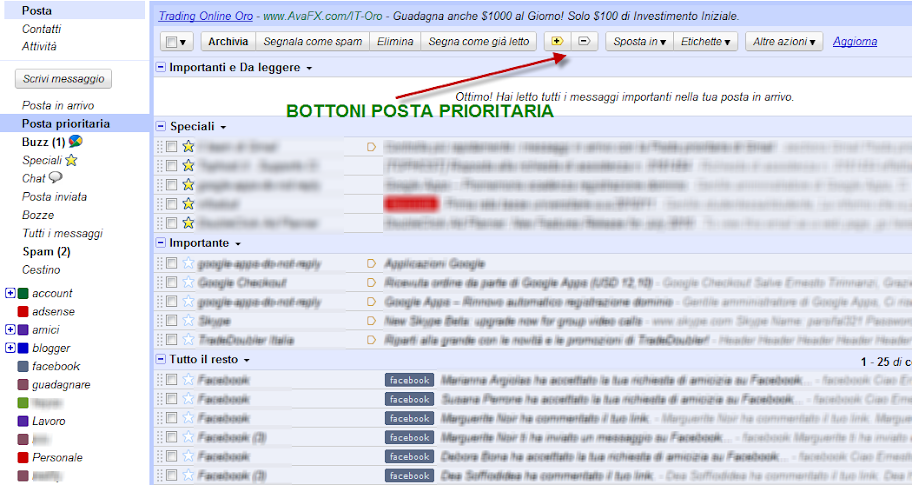Screen dimensions: 912x485
Task: Click the red adsense label color swatch
Action: (x=23, y=312)
